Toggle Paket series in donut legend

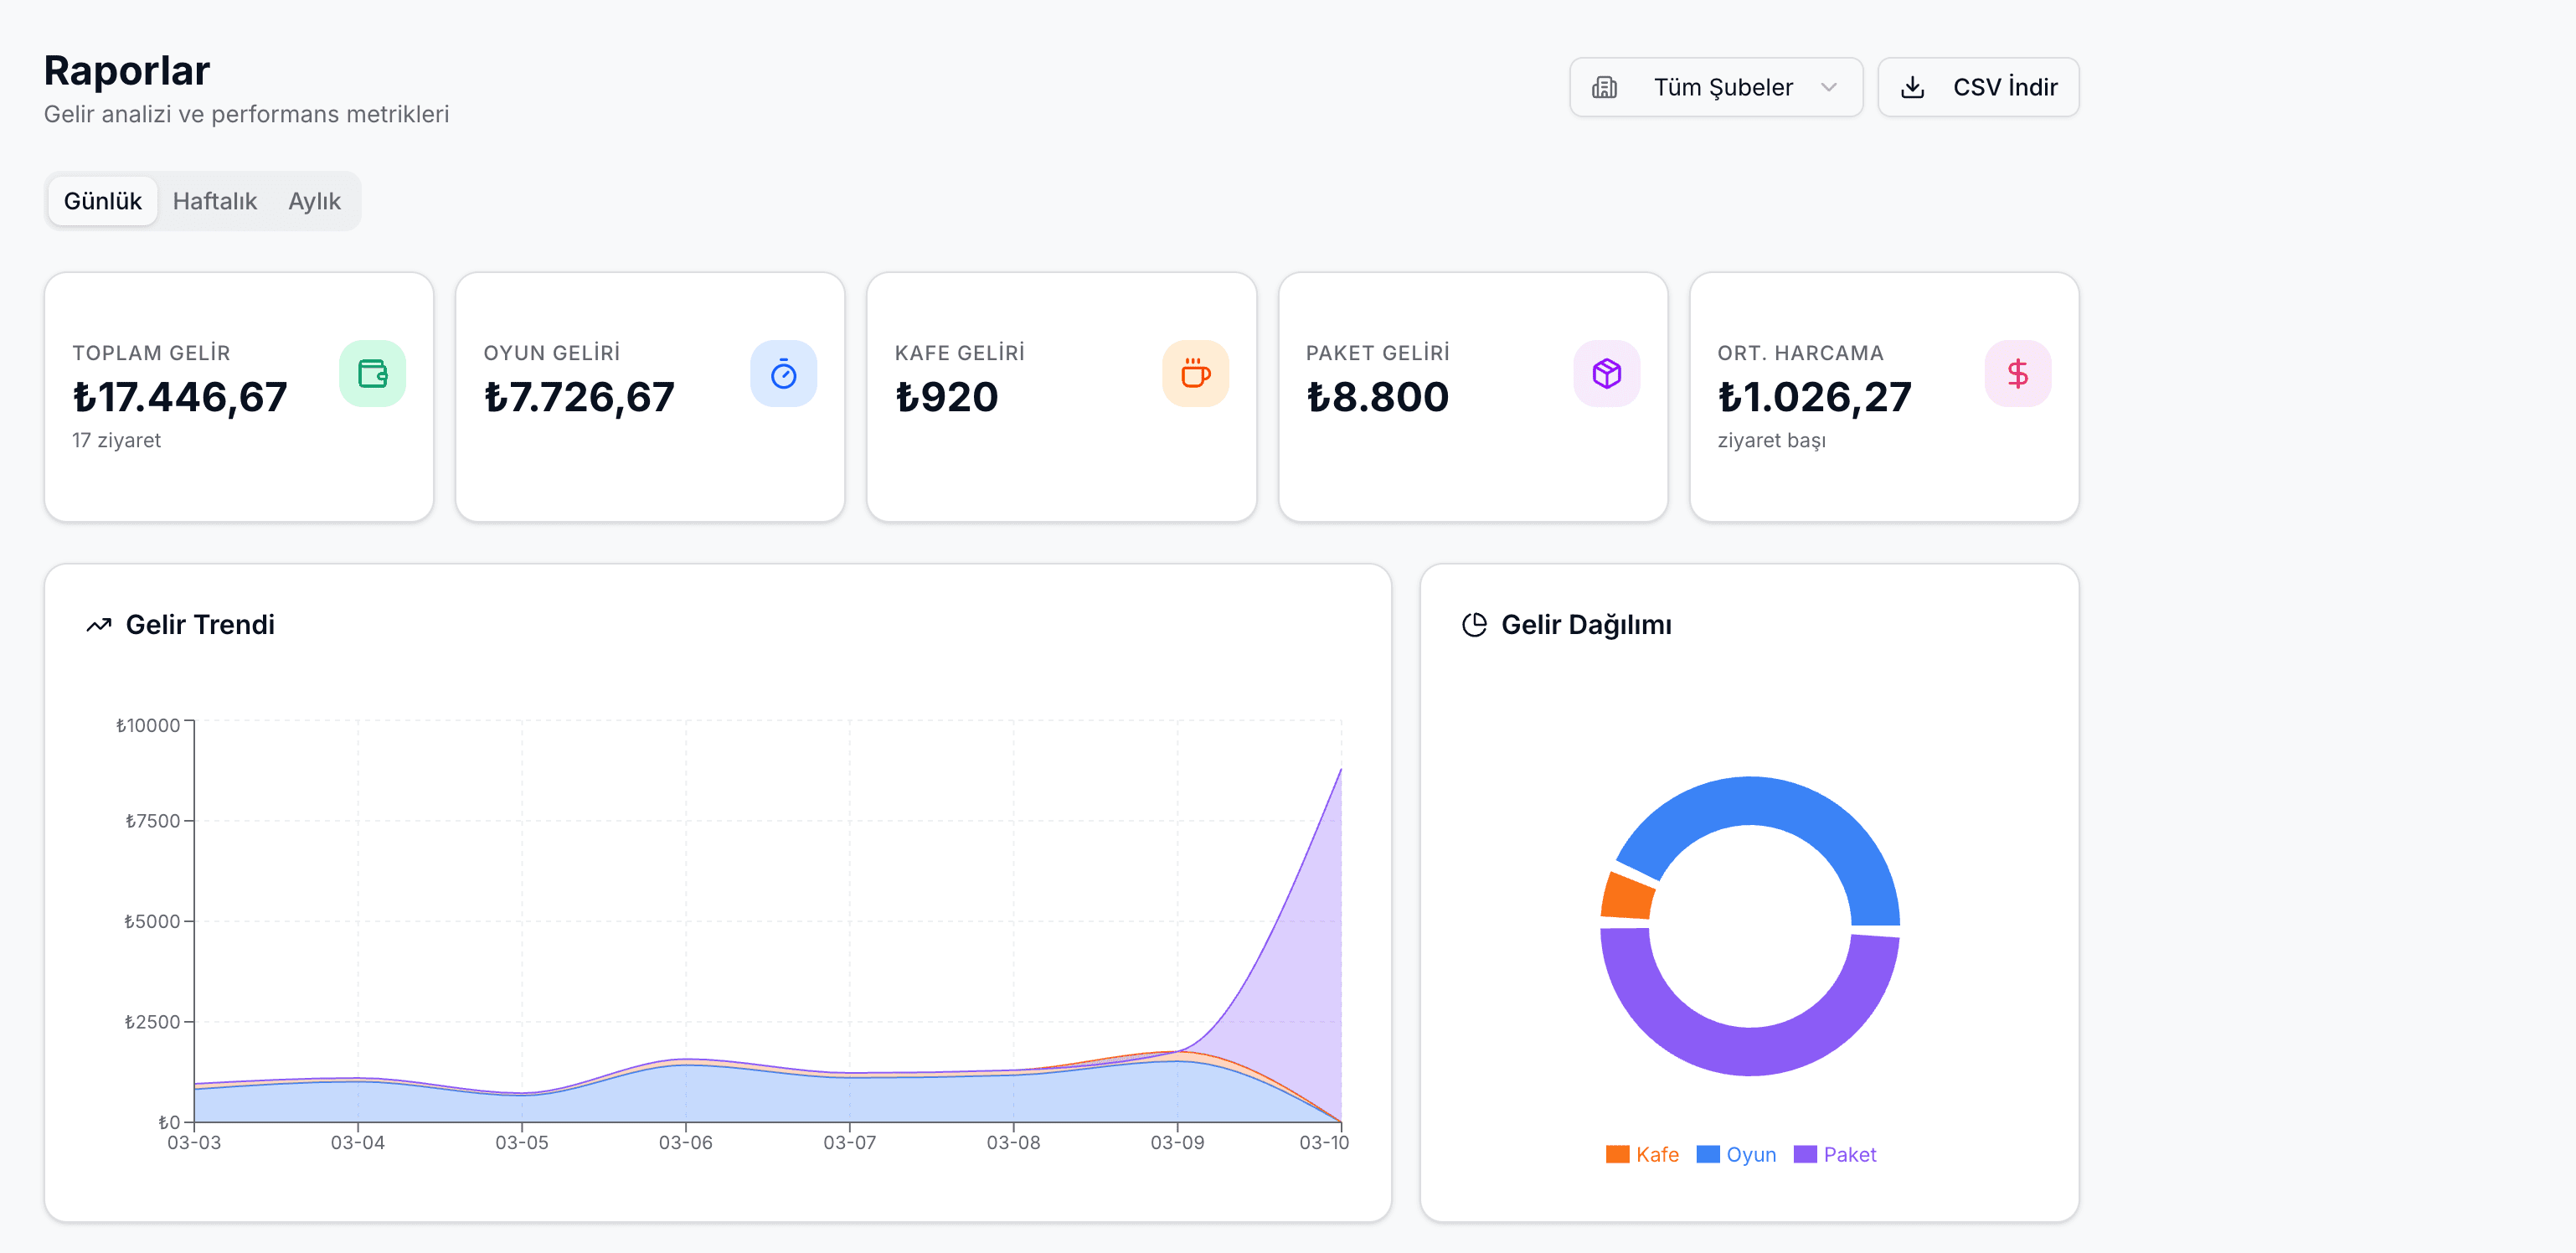click(1836, 1154)
